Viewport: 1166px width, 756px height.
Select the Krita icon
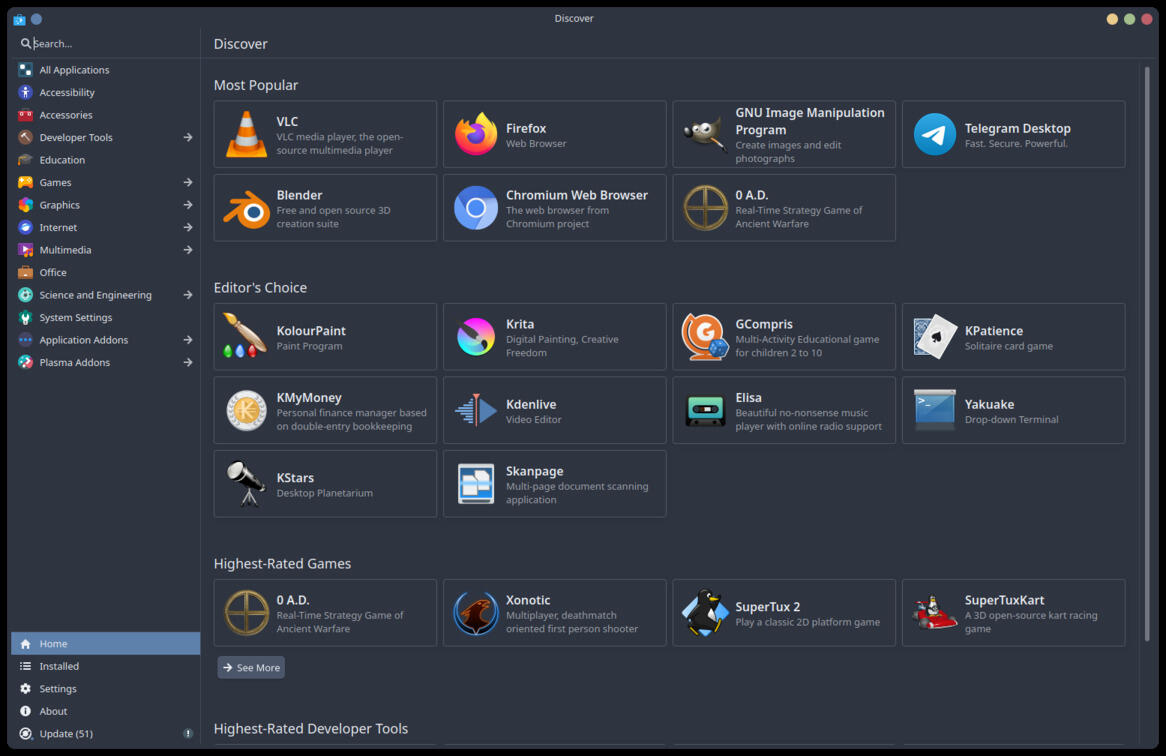click(x=476, y=337)
